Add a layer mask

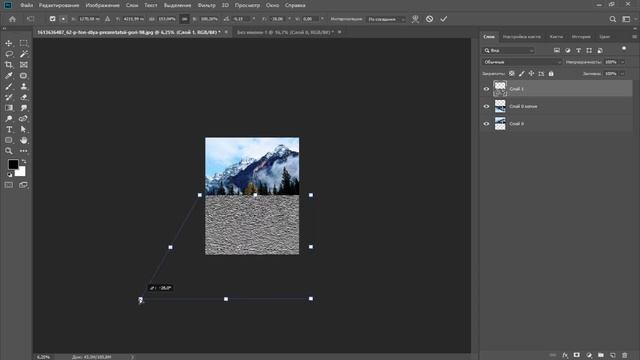(x=577, y=355)
